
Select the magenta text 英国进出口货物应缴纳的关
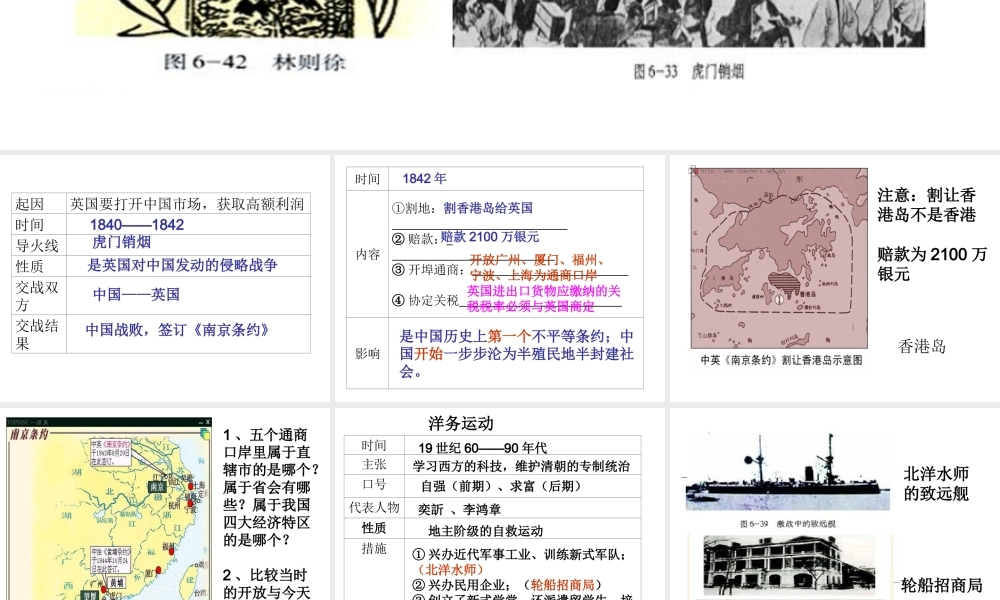click(x=543, y=291)
